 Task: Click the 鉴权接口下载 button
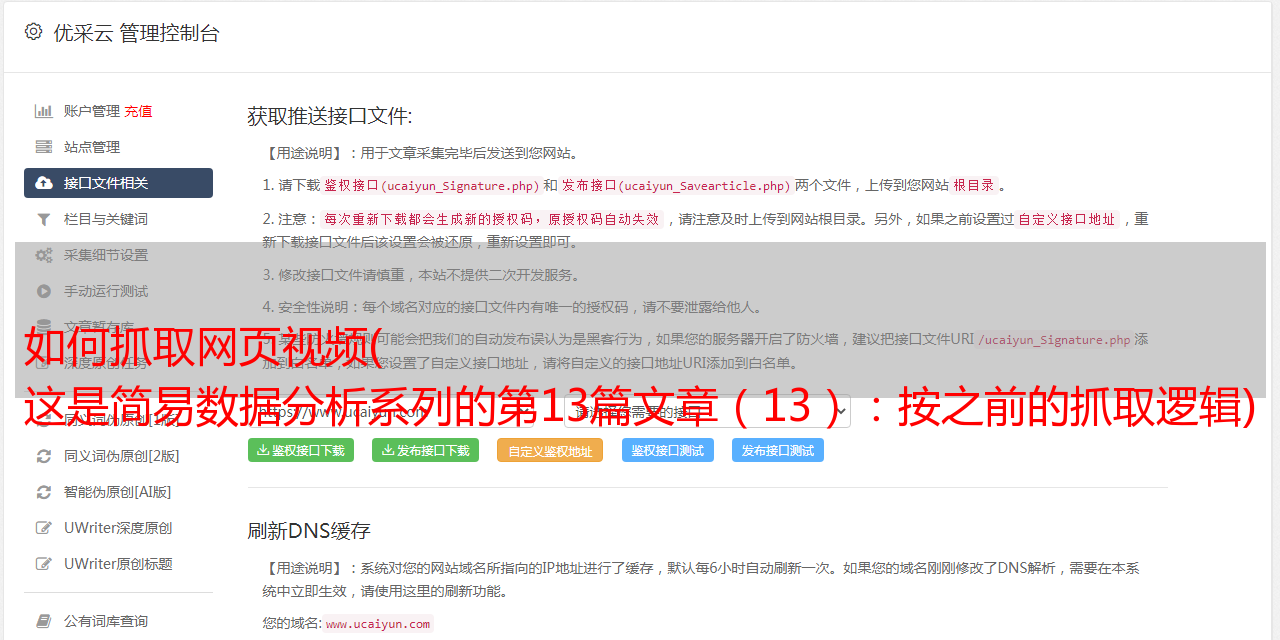tap(301, 450)
